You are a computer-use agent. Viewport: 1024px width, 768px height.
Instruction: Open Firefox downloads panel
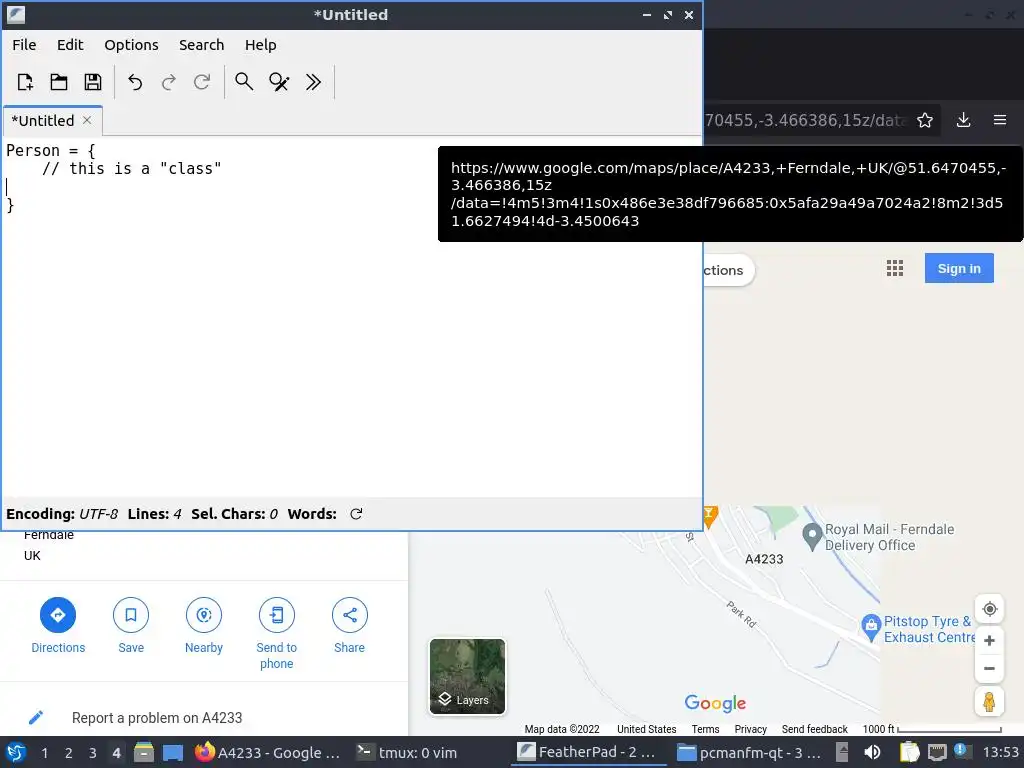click(963, 120)
